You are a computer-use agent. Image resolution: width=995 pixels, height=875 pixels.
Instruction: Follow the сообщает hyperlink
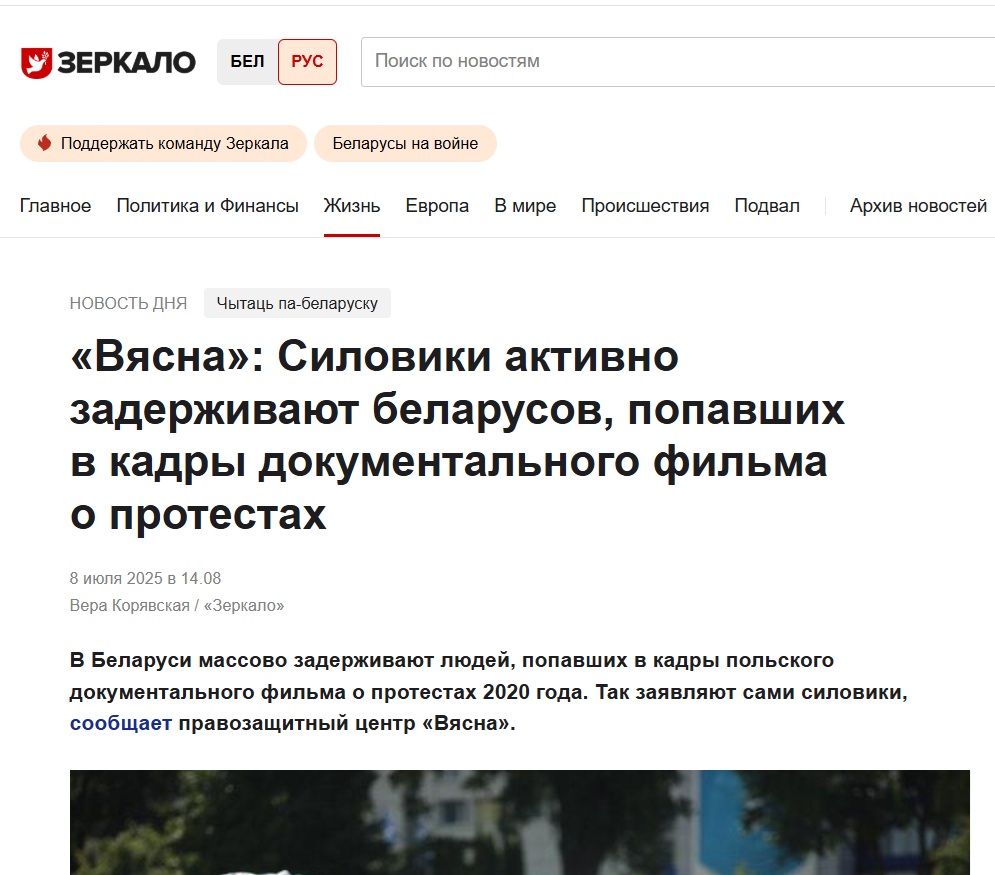click(x=121, y=723)
